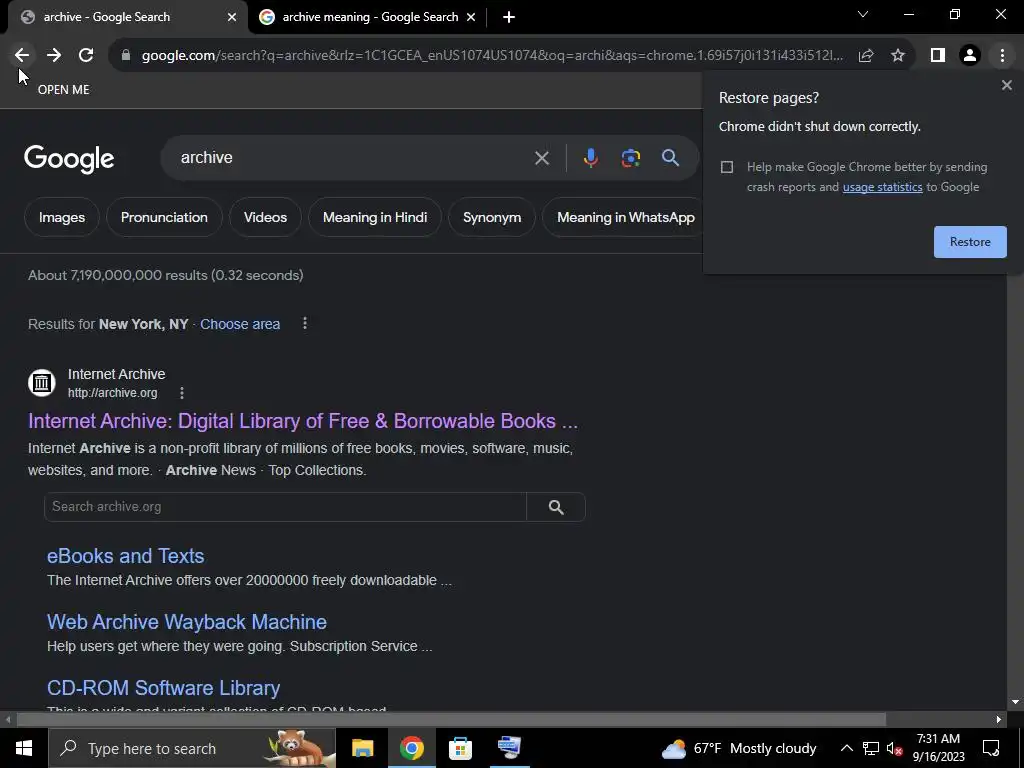Close the 'archive meaning - Google Search' tab
The height and width of the screenshot is (768, 1024).
471,18
